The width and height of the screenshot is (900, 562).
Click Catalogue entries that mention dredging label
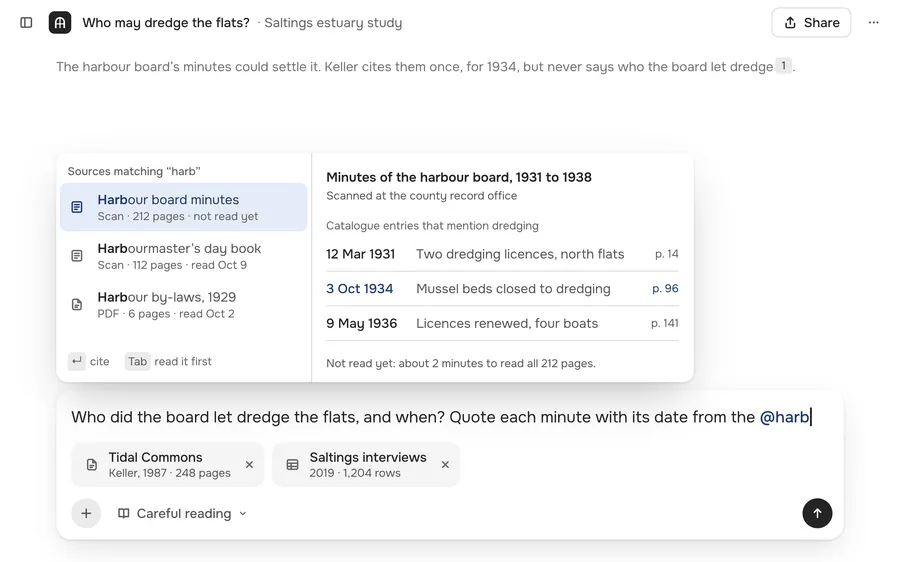tap(432, 226)
